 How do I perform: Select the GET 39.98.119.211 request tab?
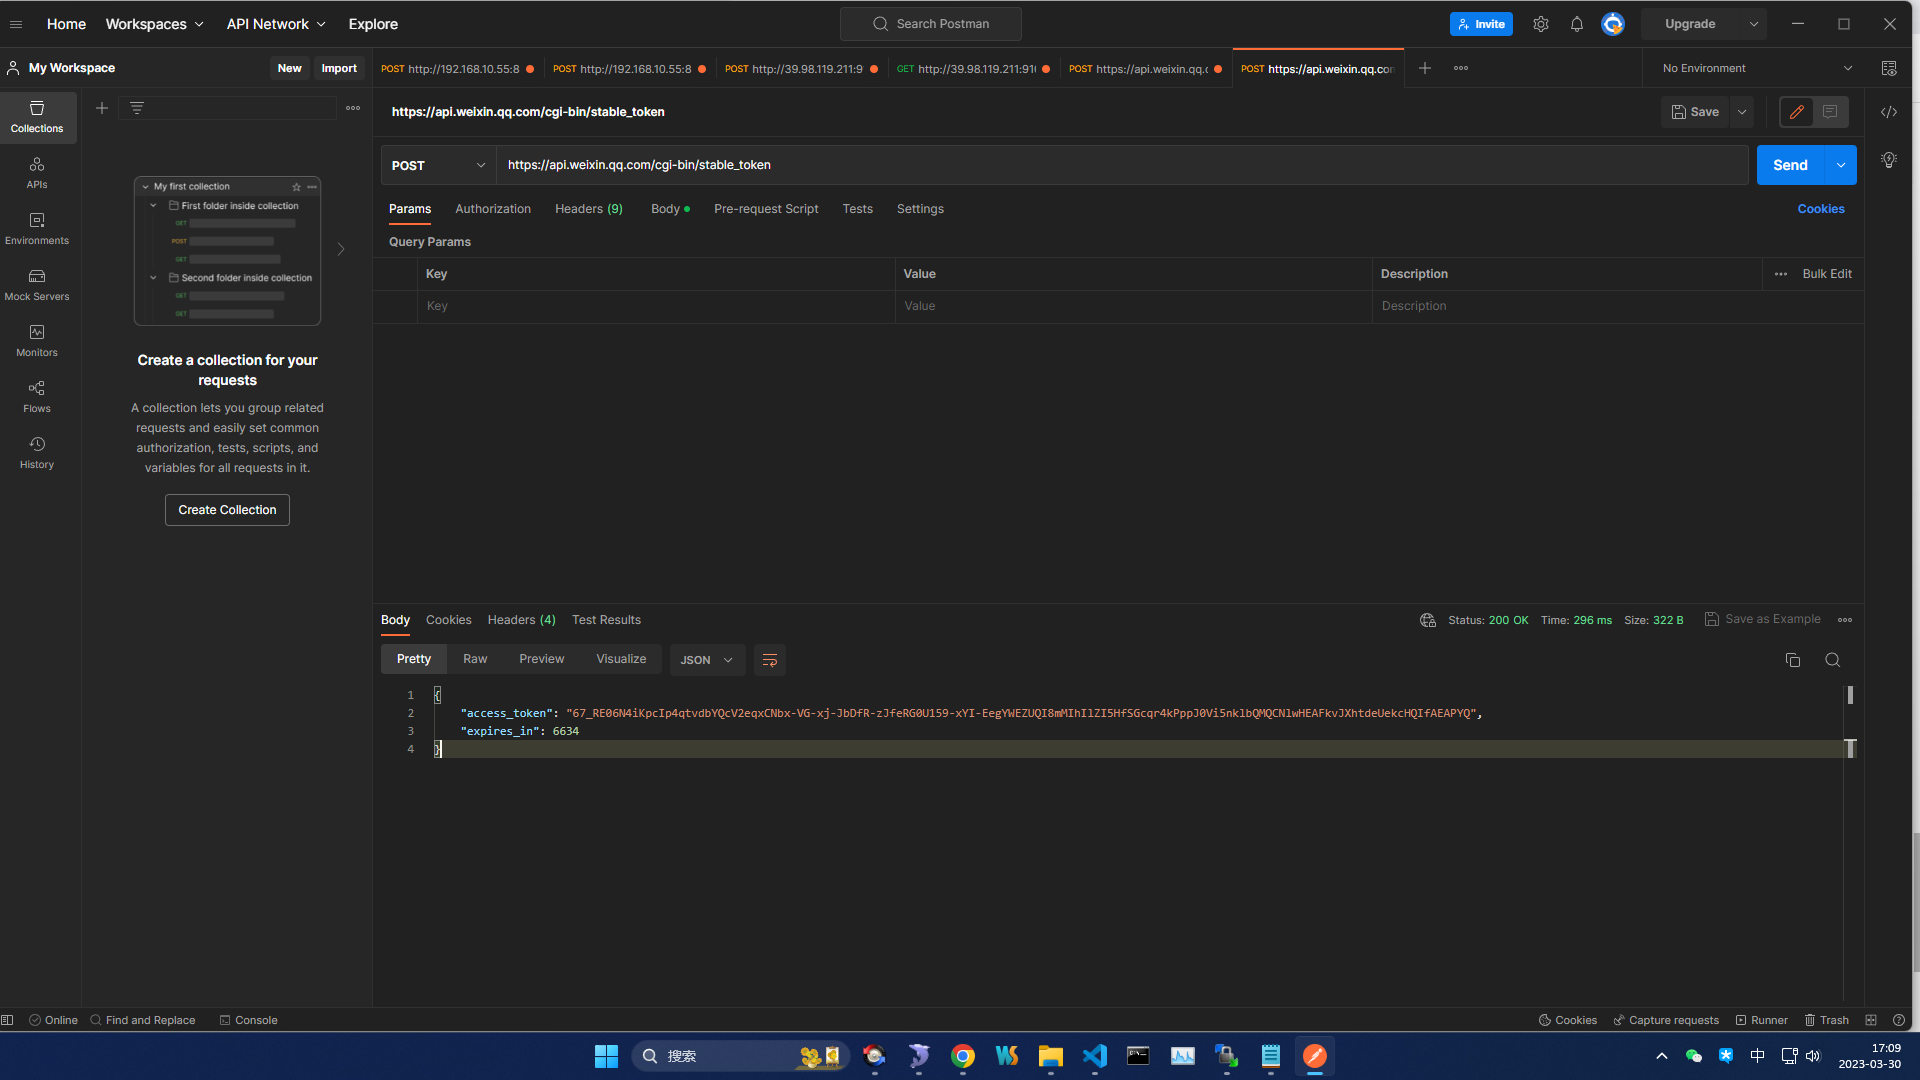pyautogui.click(x=973, y=69)
